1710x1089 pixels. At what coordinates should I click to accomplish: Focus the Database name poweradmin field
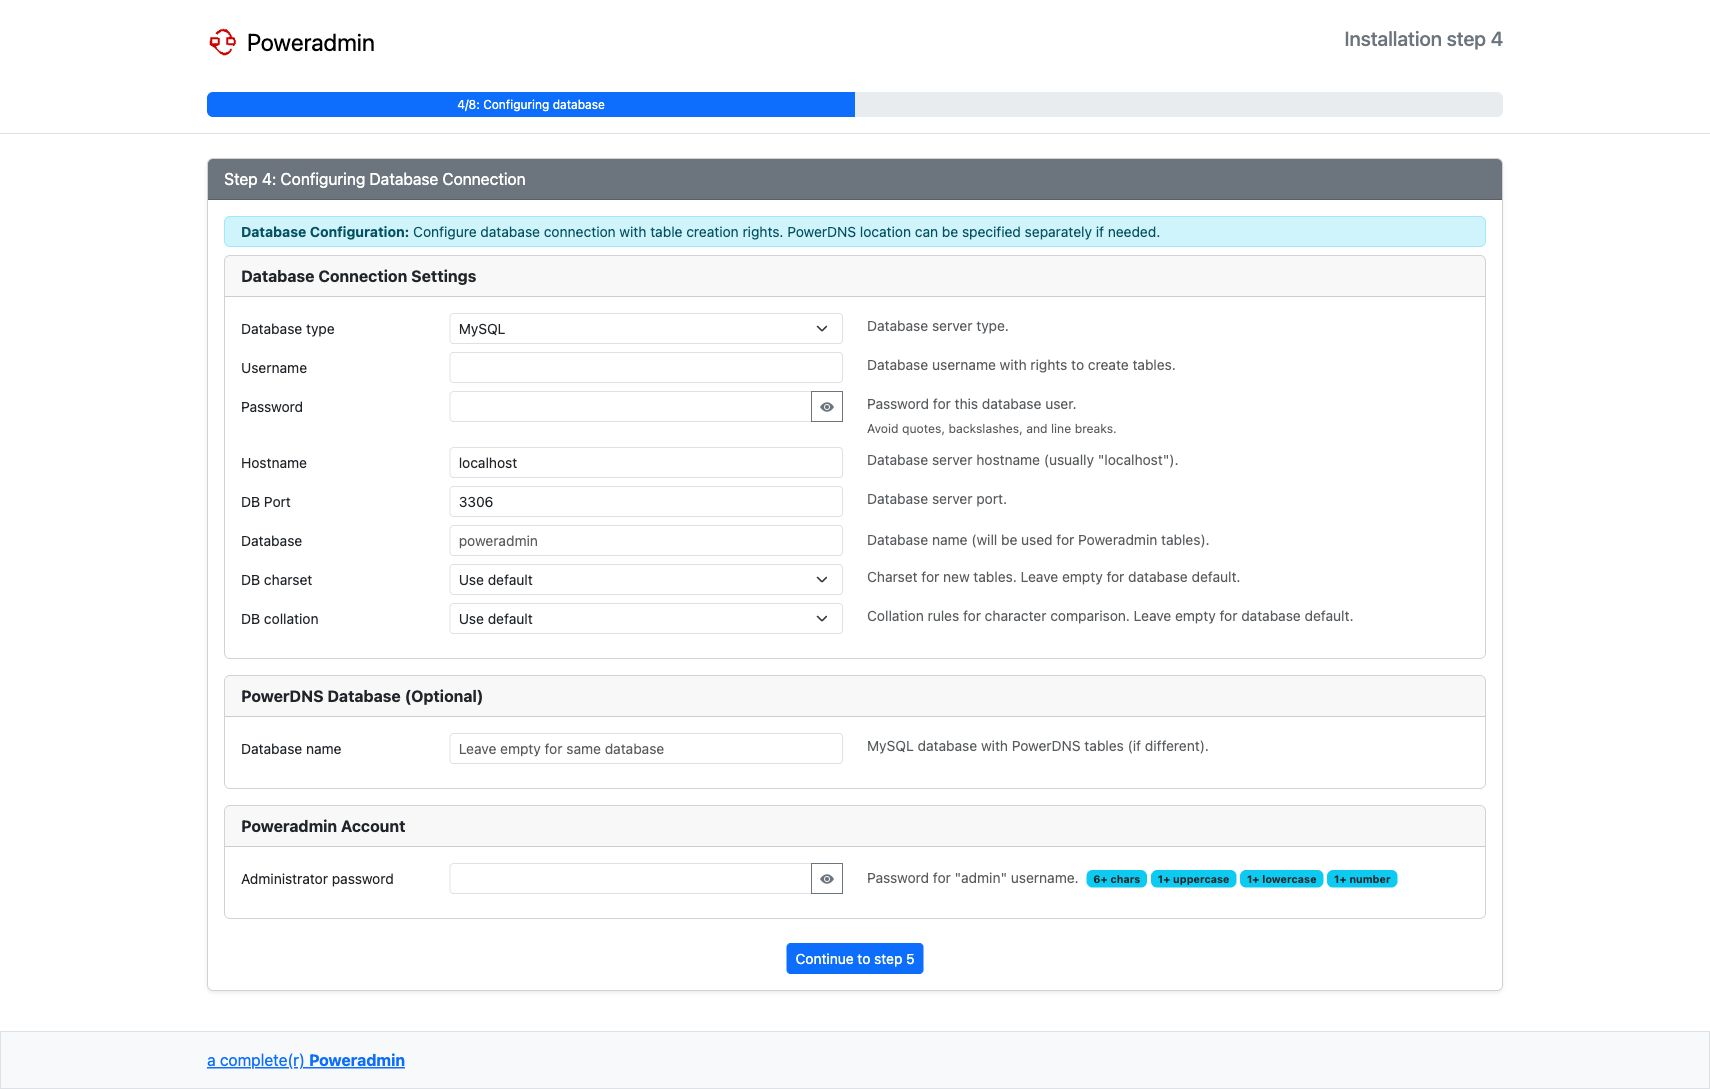click(645, 541)
